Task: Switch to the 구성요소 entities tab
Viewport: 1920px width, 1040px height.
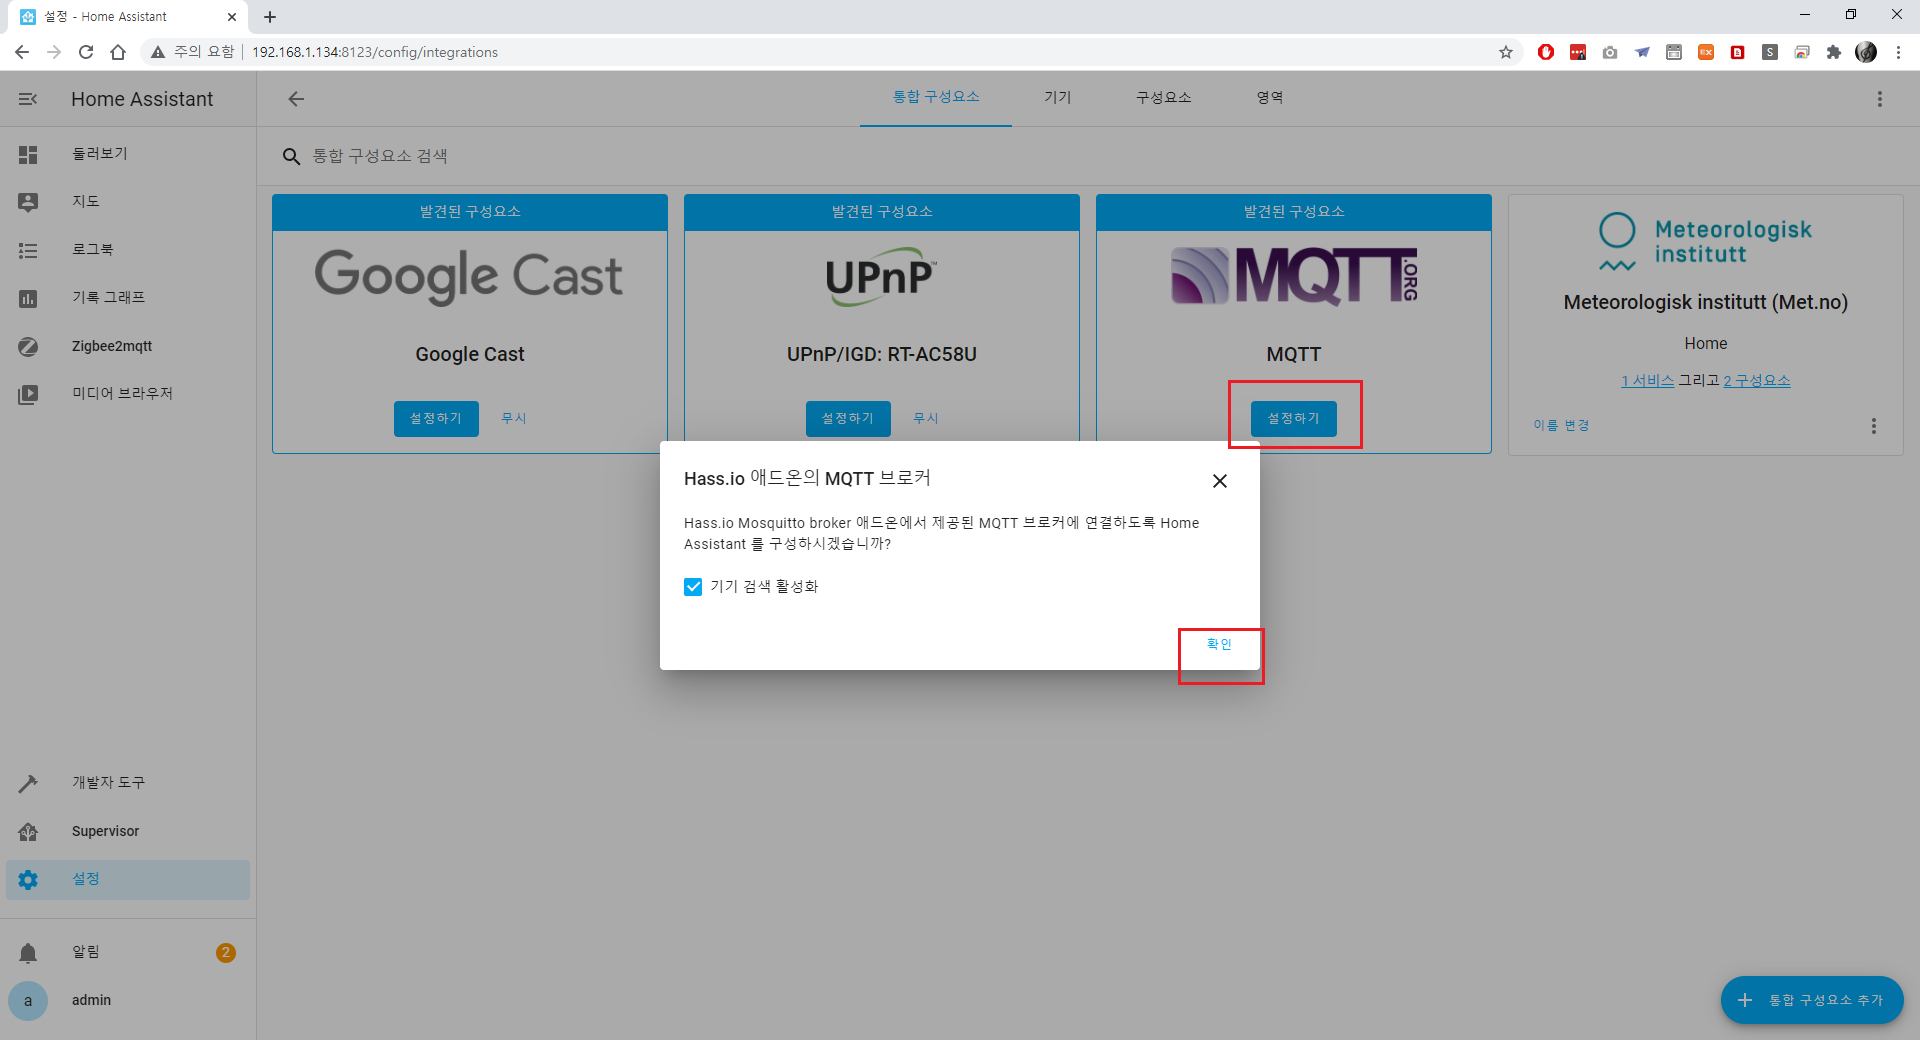Action: point(1164,97)
